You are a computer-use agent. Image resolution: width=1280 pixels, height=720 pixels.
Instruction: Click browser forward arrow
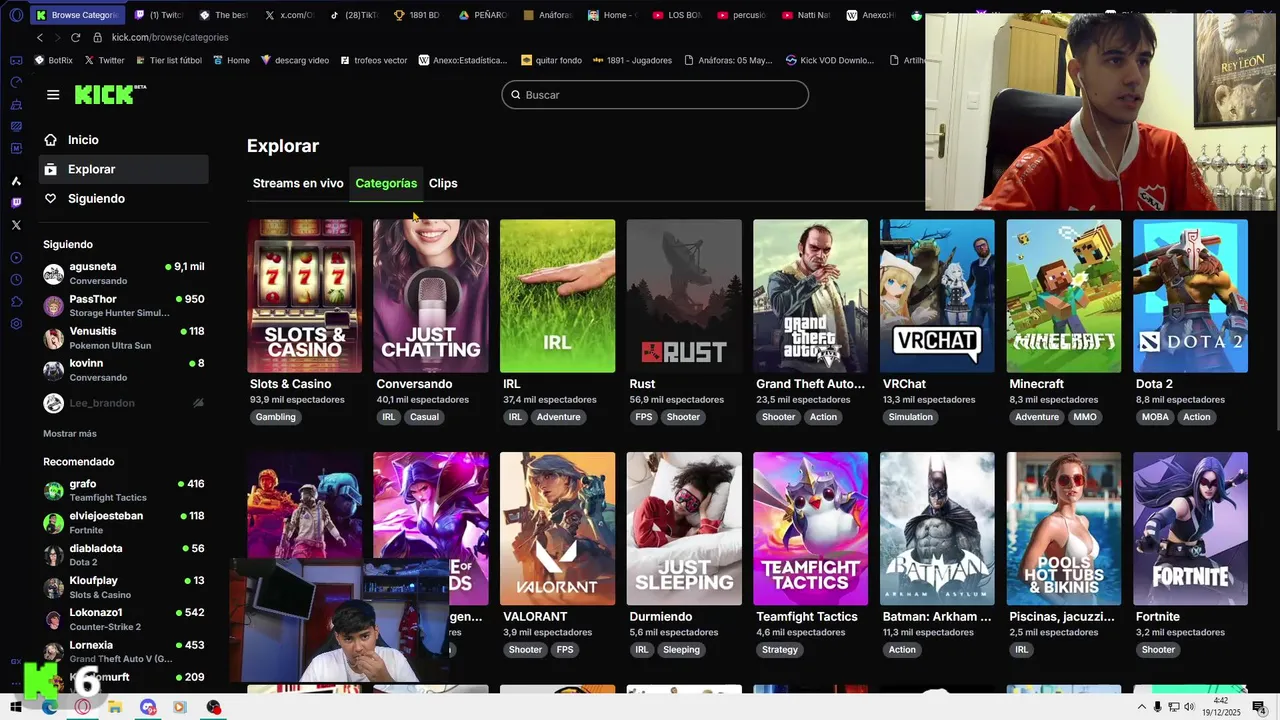coord(57,37)
